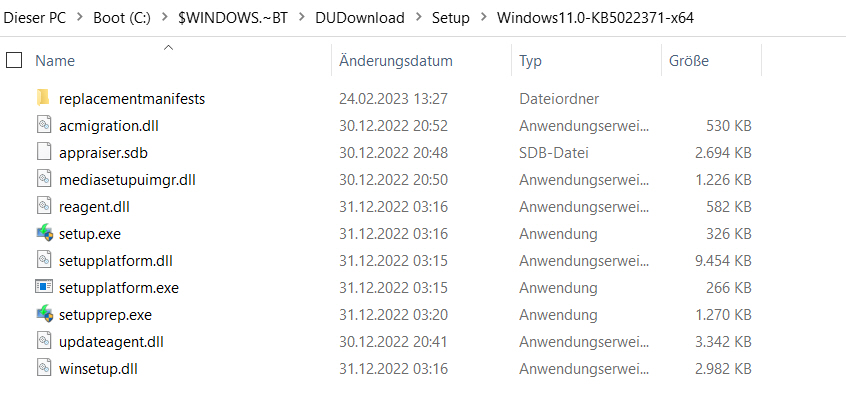
Task: Click the setup.exe shield icon
Action: [x=44, y=234]
